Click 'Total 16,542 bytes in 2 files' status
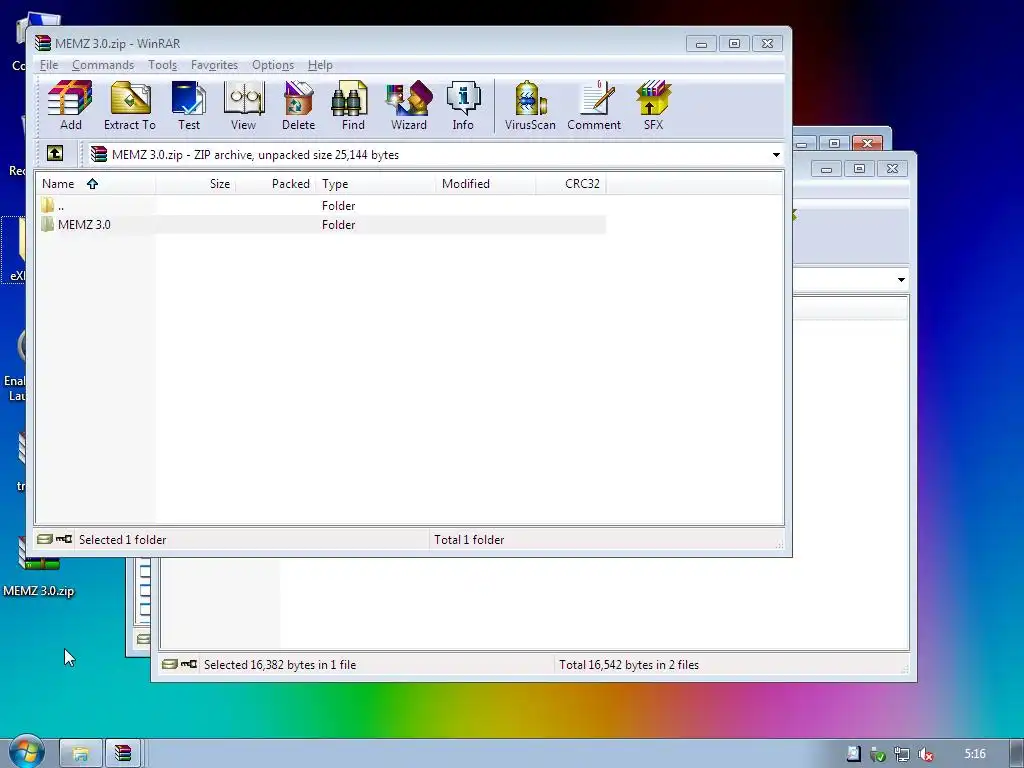The width and height of the screenshot is (1024, 768). pyautogui.click(x=629, y=665)
